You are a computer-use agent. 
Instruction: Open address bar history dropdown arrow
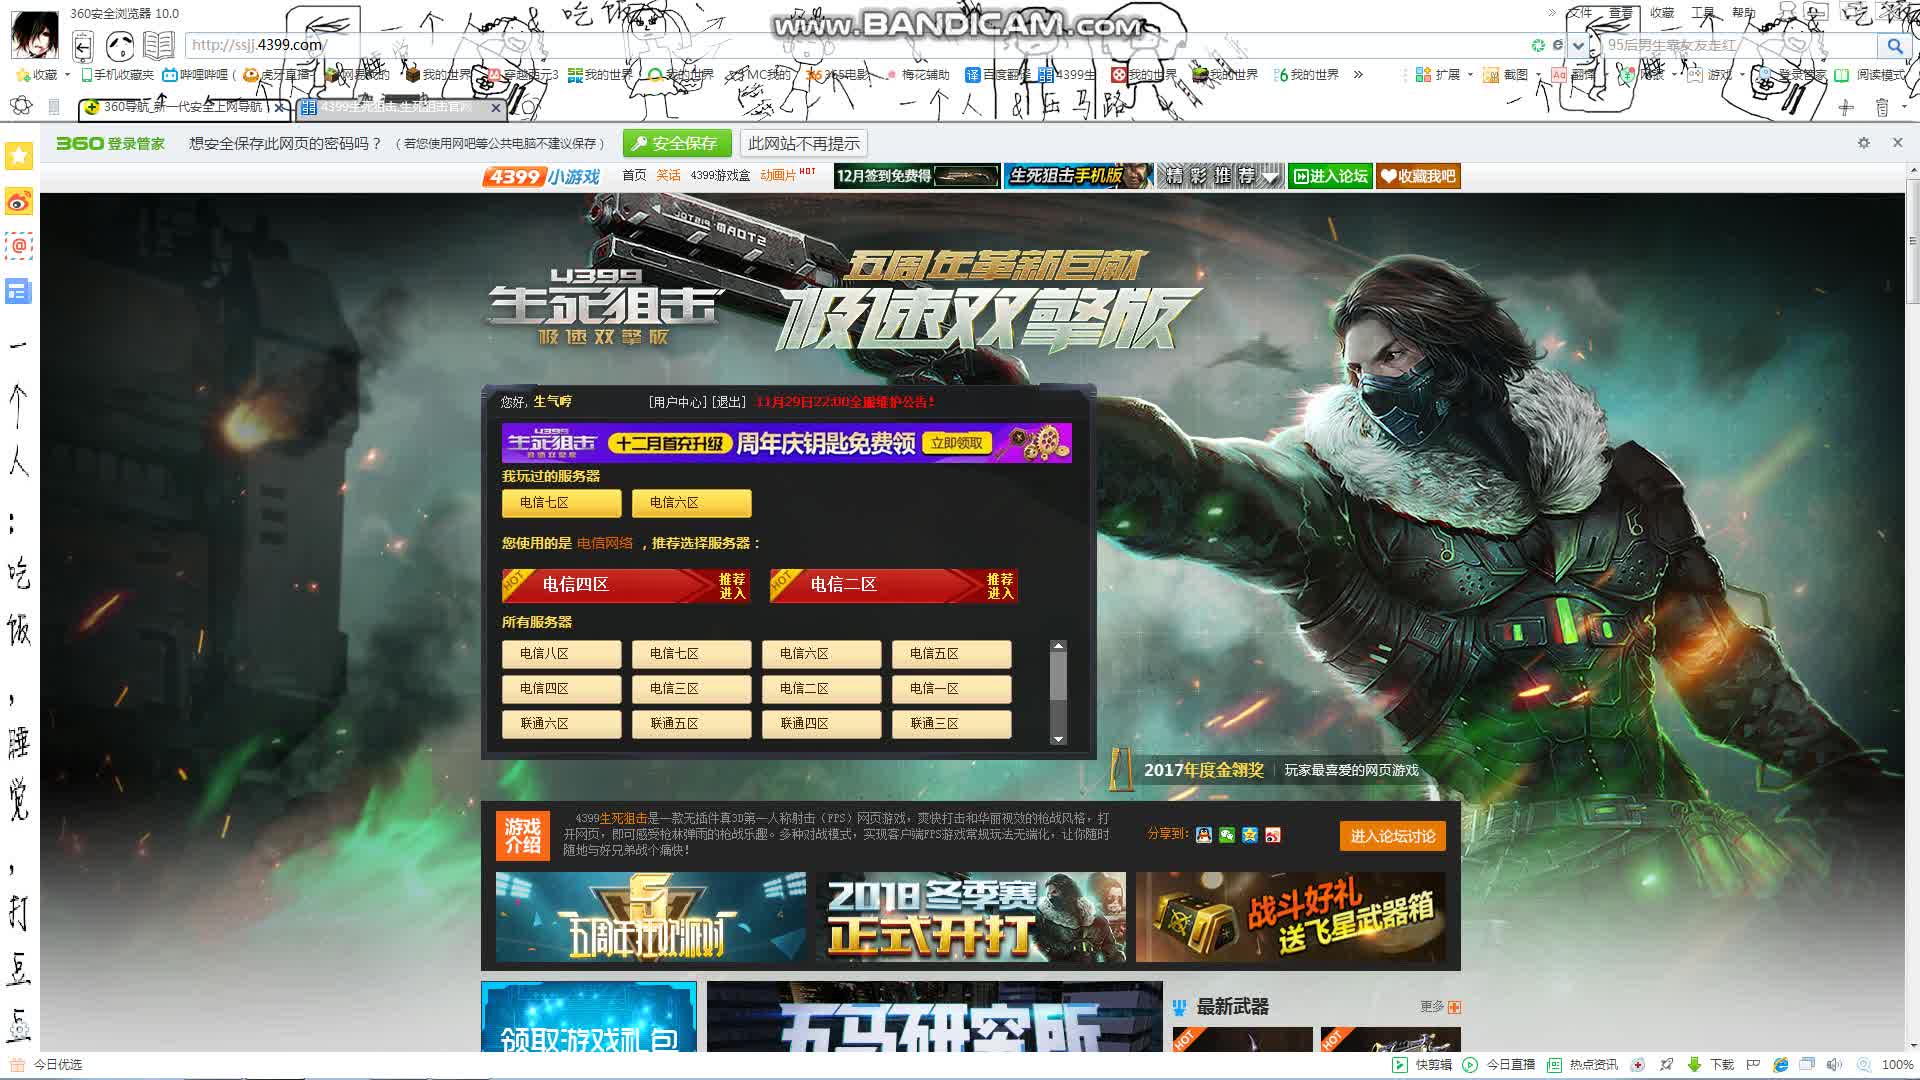coord(1578,45)
